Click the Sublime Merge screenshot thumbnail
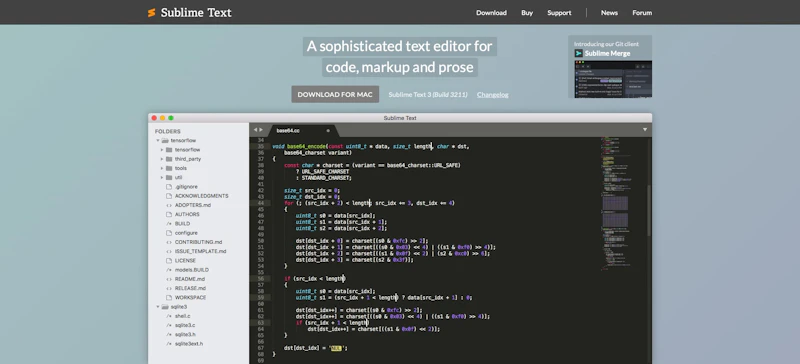 613,79
